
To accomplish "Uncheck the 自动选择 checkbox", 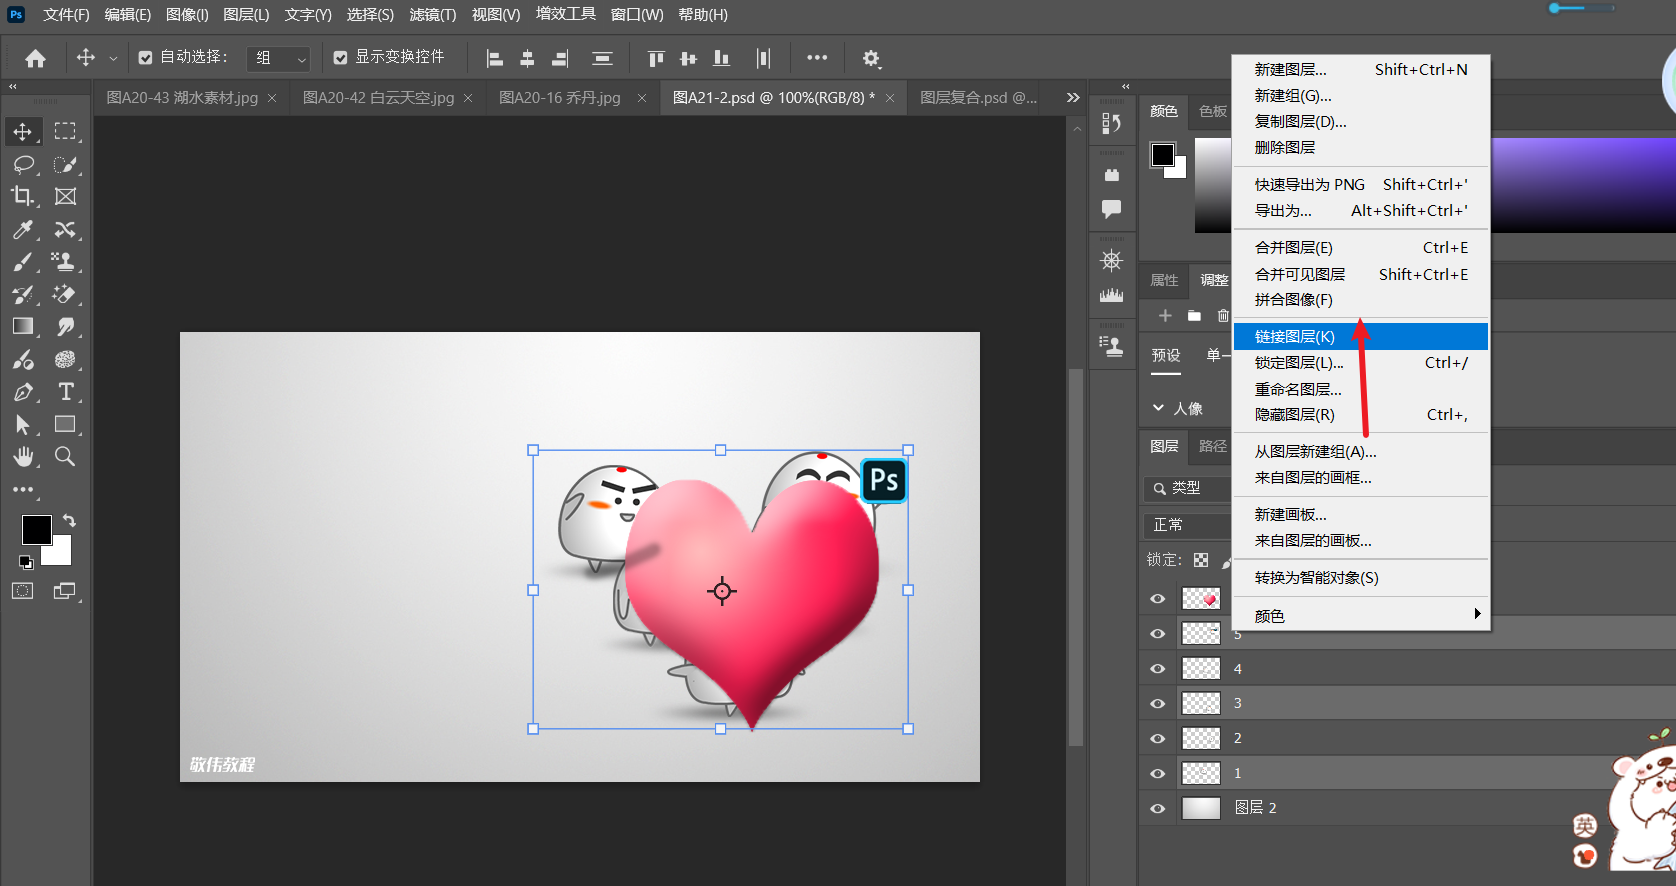I will (x=146, y=58).
